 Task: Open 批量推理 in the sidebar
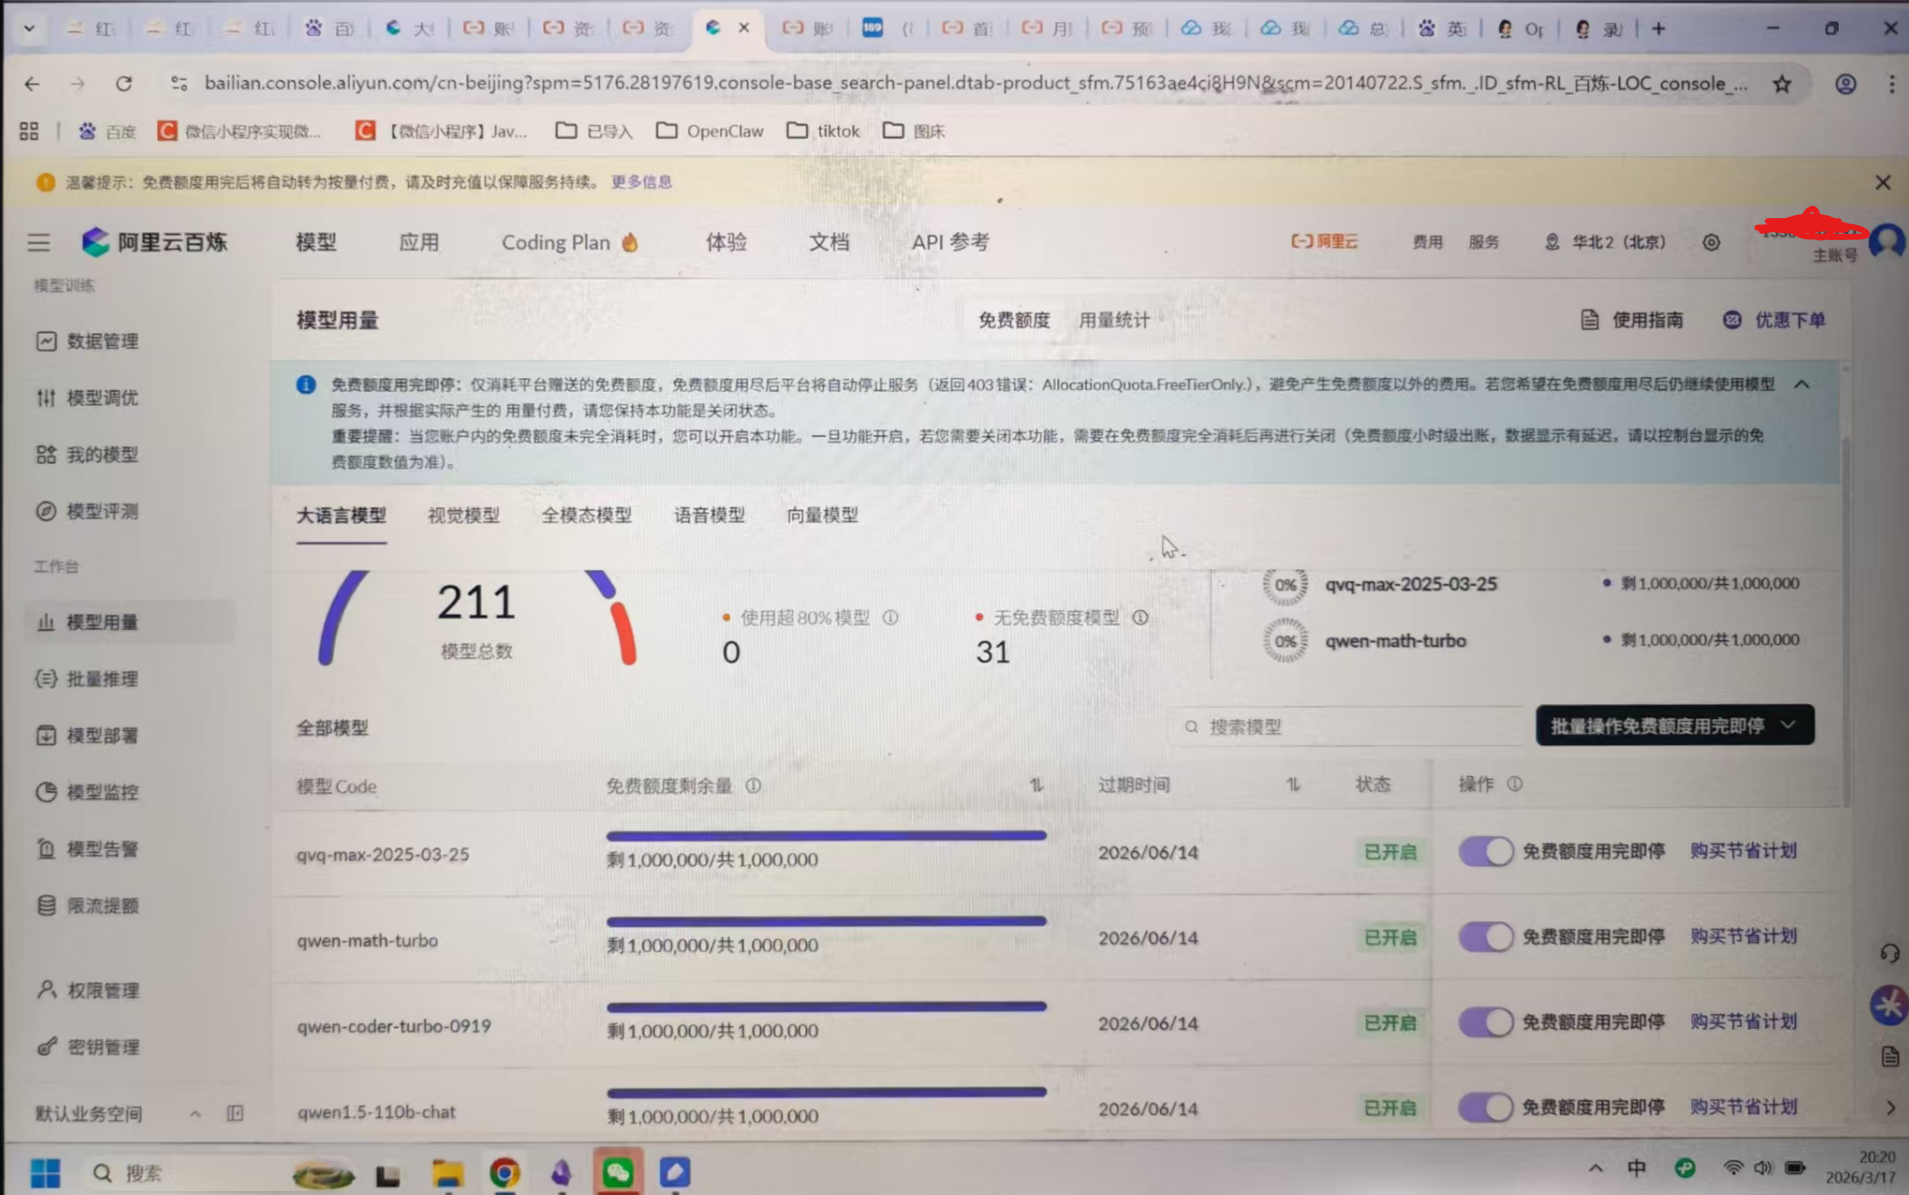[x=87, y=679]
